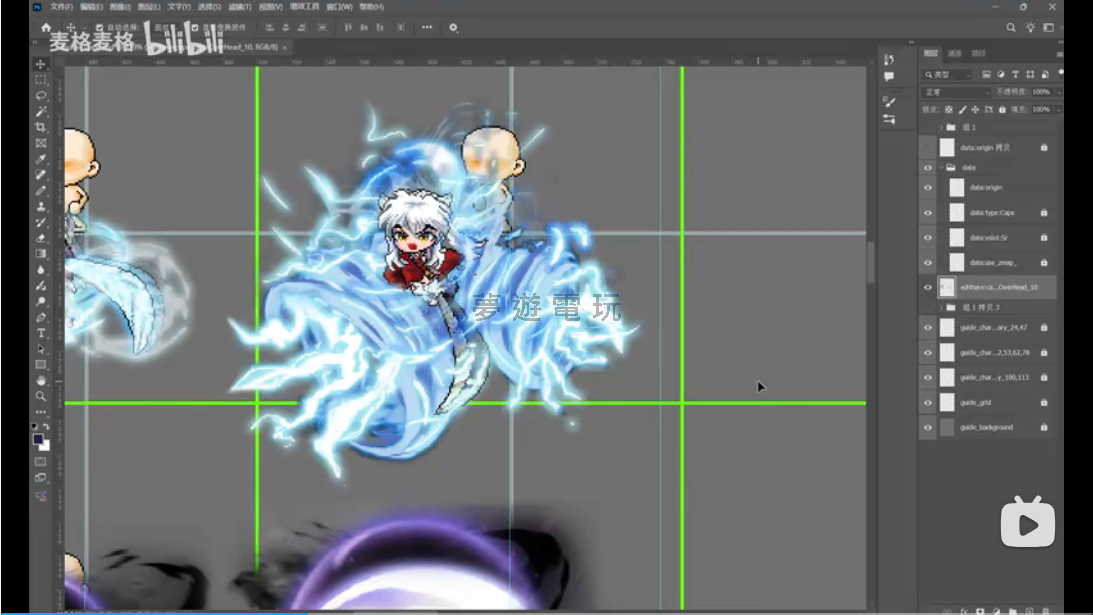Viewport: 1093px width, 615px height.
Task: Open the 文件 (File) menu
Action: pos(61,7)
